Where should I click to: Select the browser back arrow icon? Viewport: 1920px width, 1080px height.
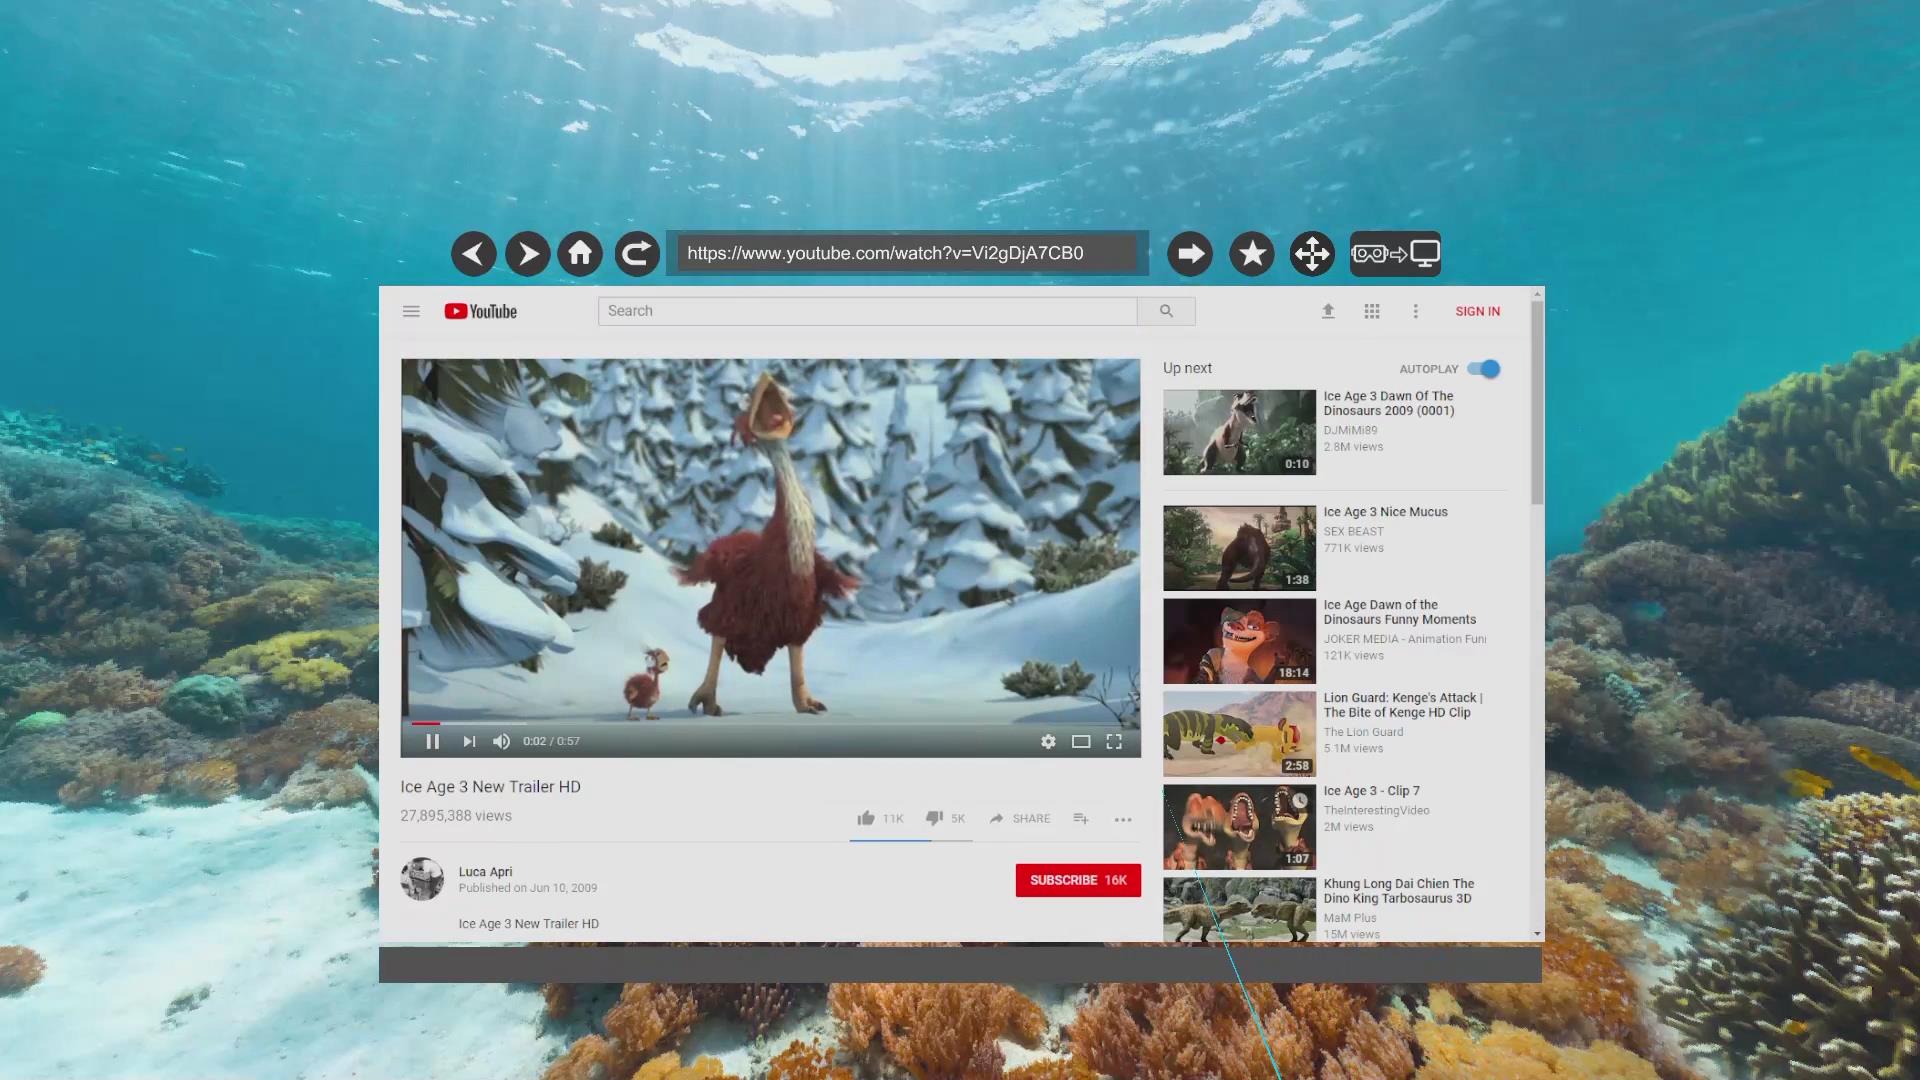[x=473, y=253]
